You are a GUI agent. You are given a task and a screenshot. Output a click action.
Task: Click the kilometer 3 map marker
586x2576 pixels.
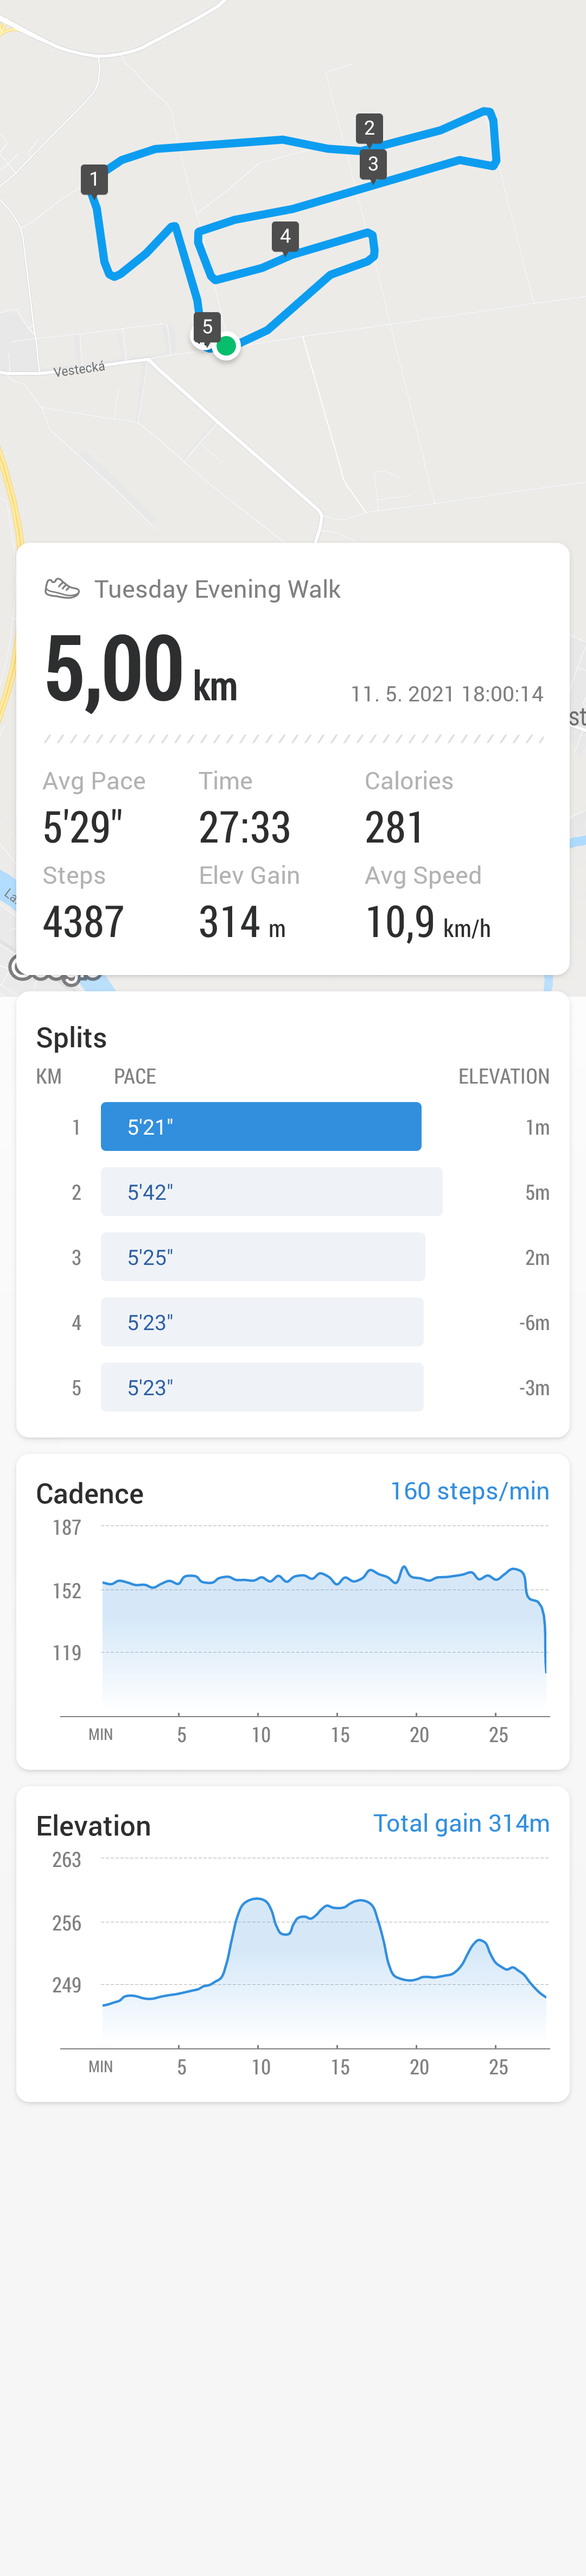tap(373, 164)
